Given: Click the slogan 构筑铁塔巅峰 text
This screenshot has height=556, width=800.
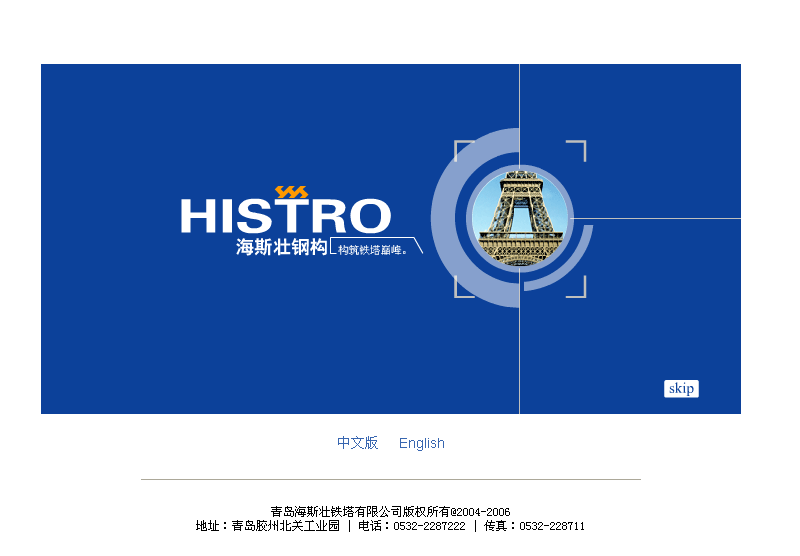Looking at the screenshot, I should (372, 250).
